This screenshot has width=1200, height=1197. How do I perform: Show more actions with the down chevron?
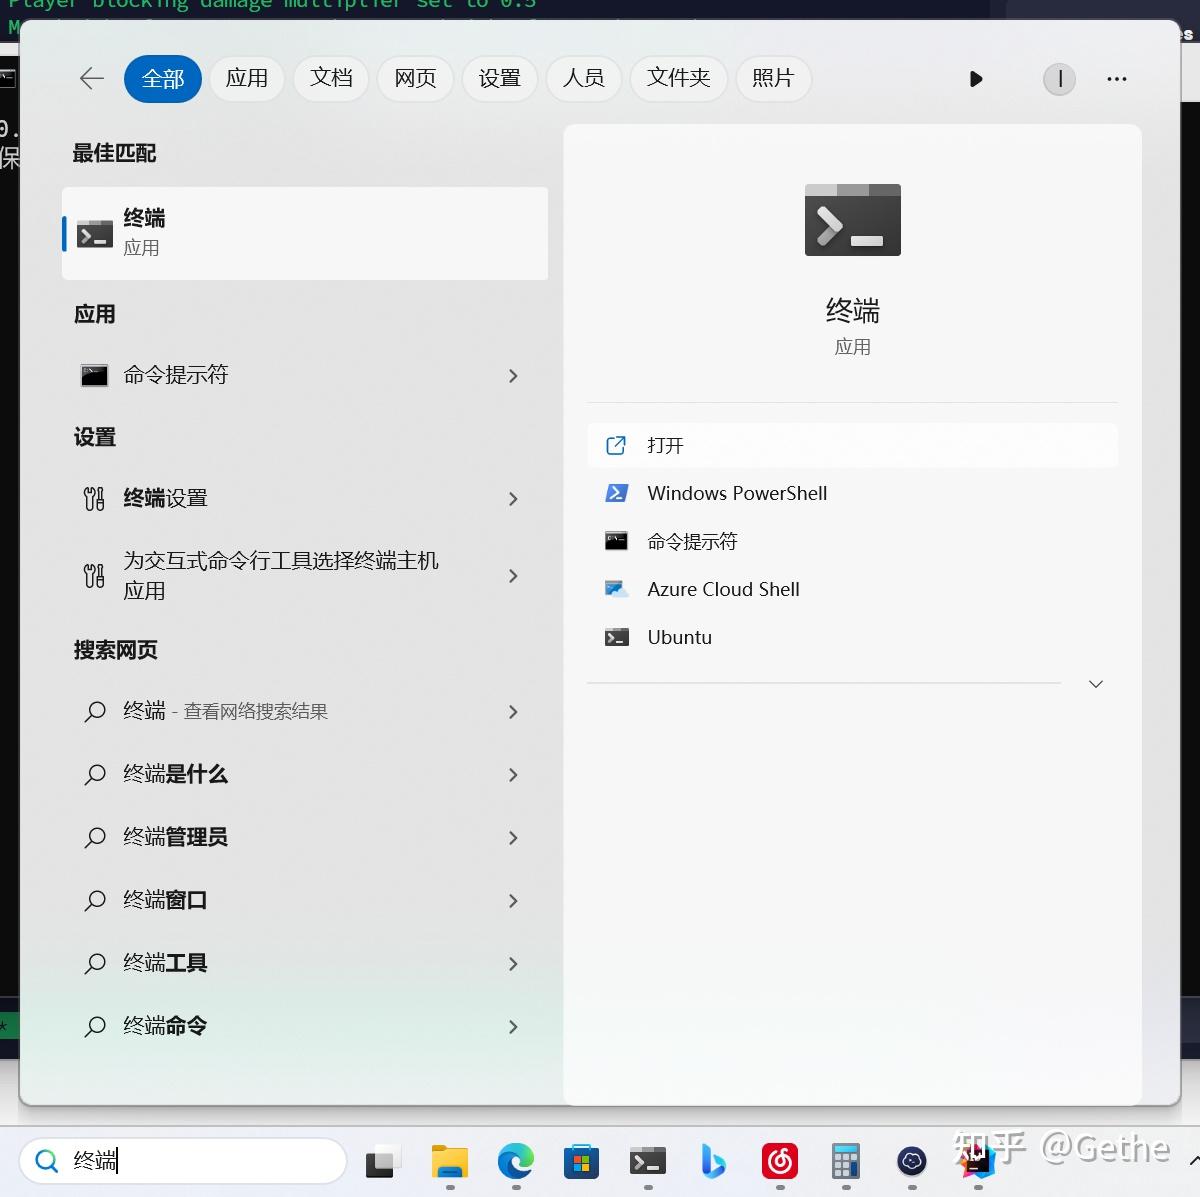tap(1096, 684)
